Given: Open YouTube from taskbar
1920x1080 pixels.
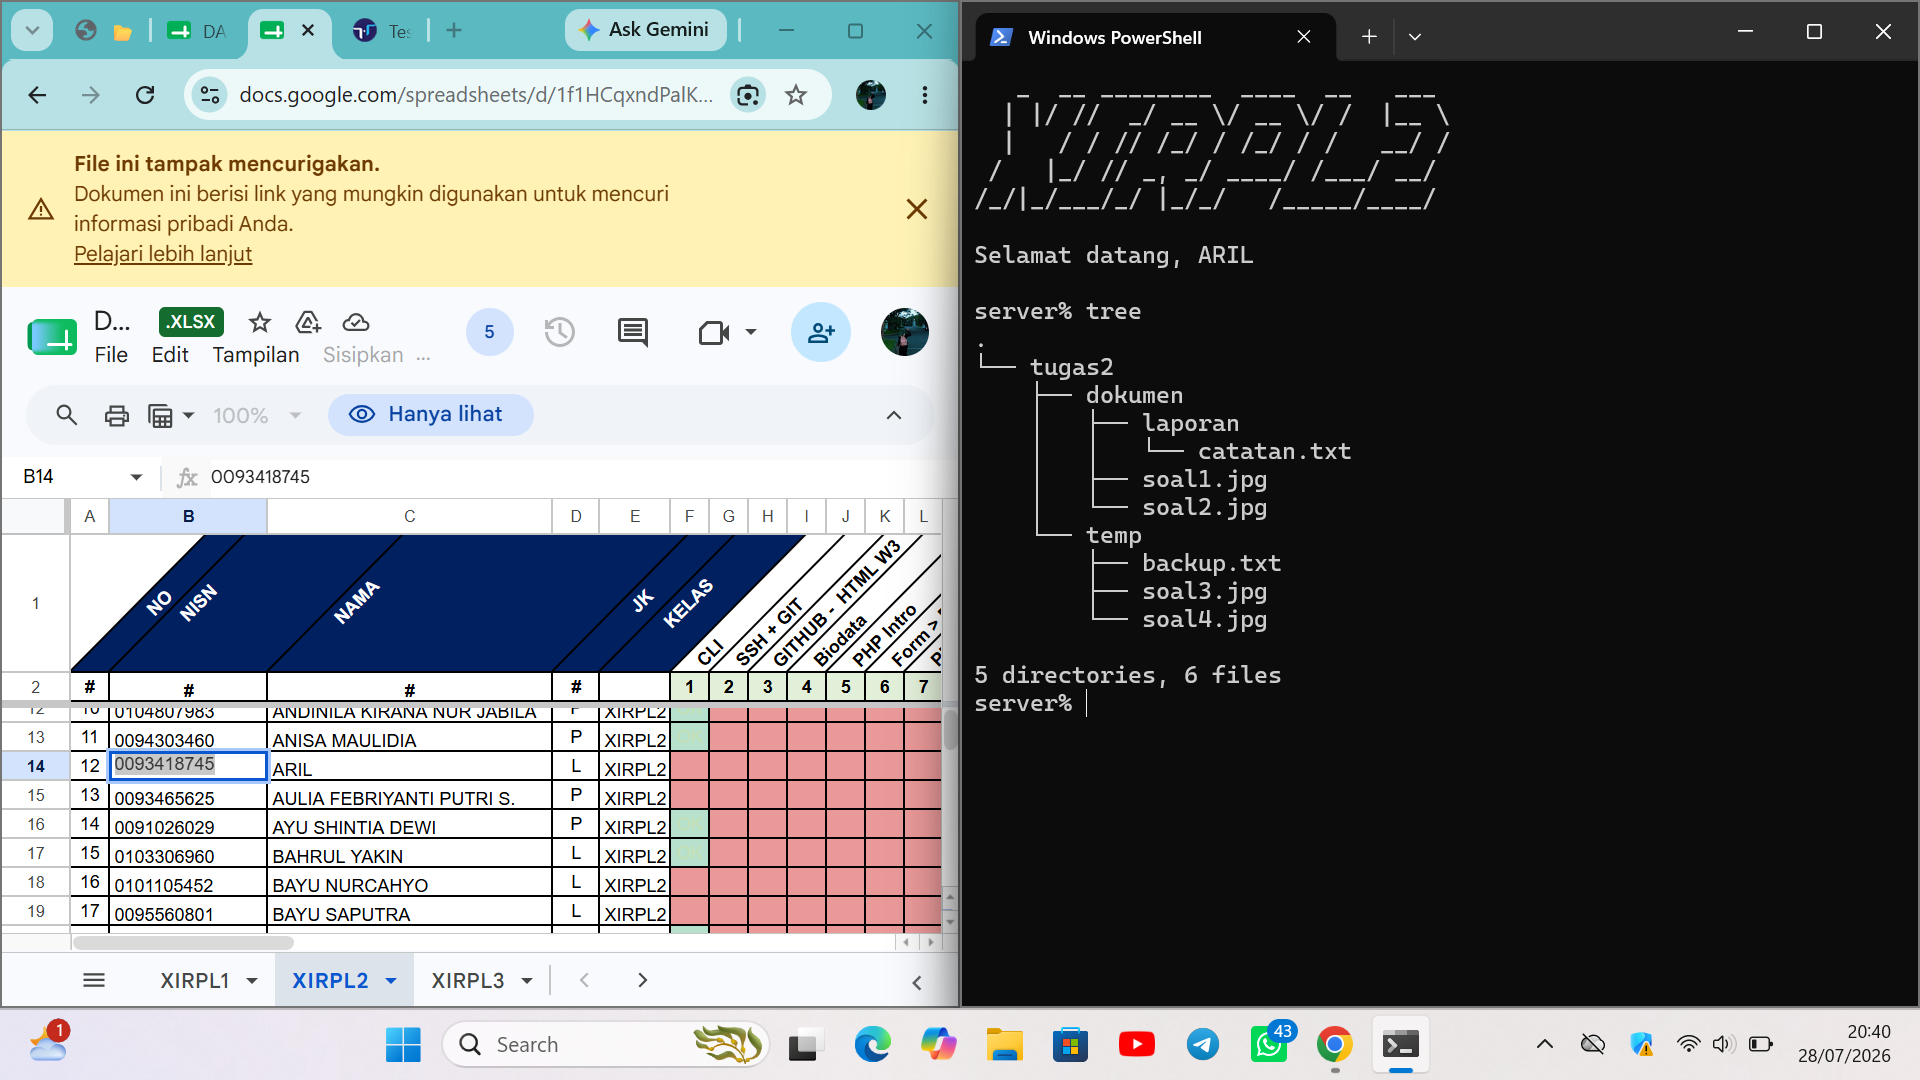Looking at the screenshot, I should click(x=1136, y=1045).
